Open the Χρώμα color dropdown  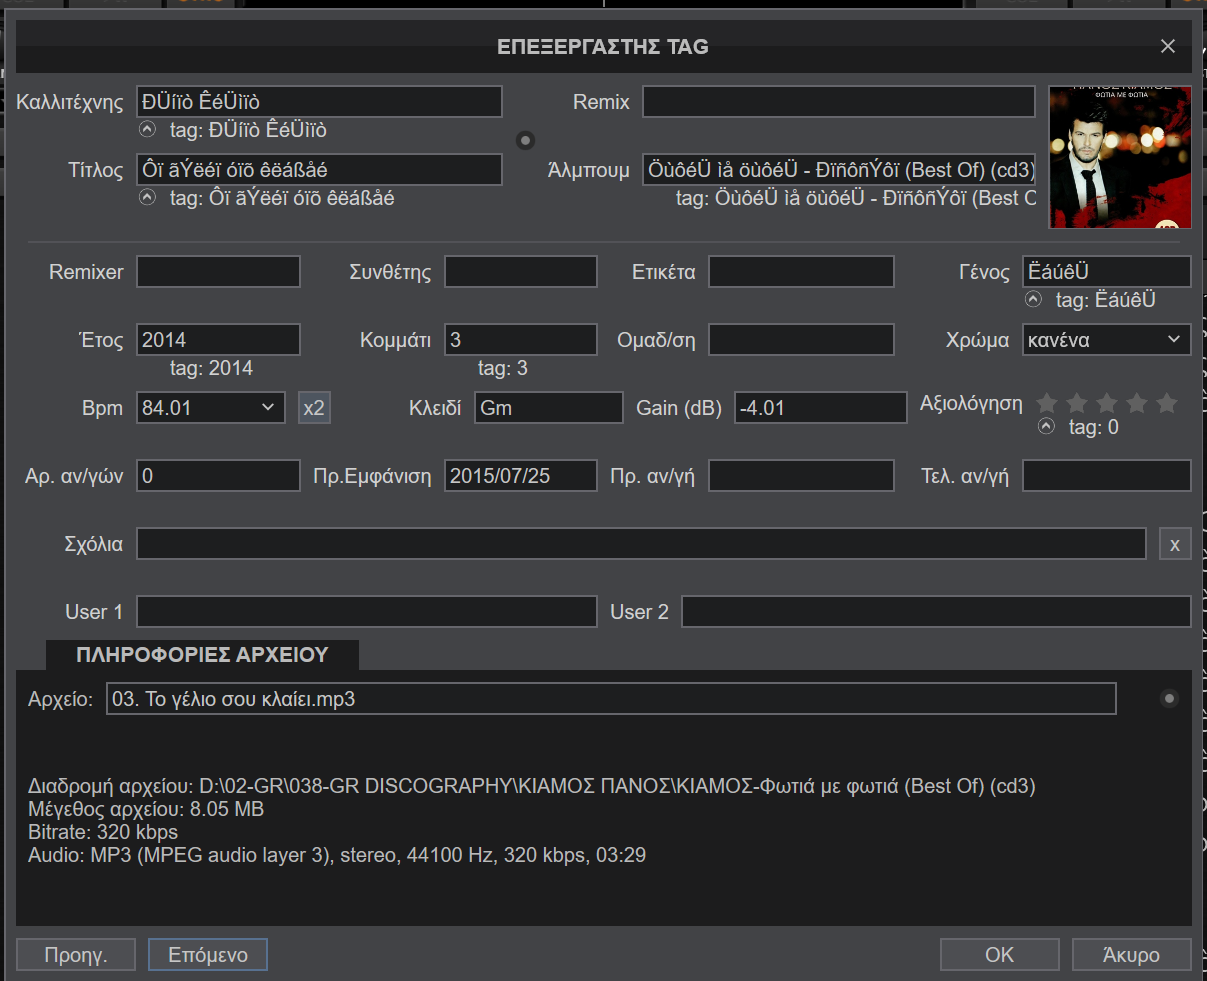1106,340
